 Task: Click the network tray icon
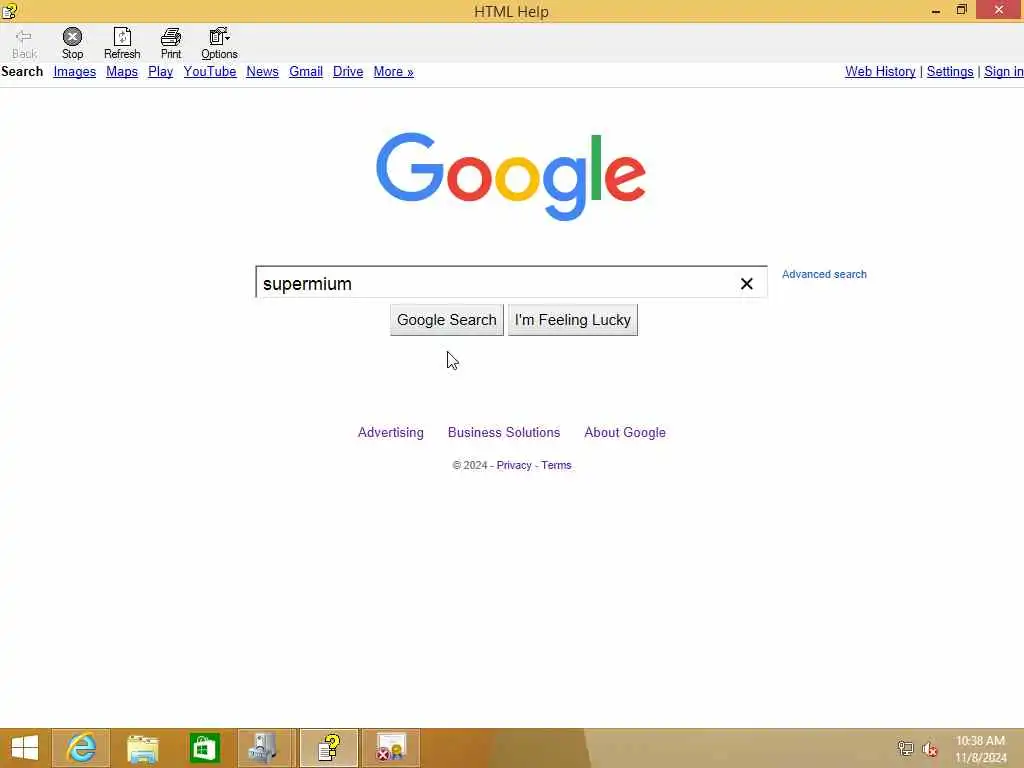tap(905, 748)
